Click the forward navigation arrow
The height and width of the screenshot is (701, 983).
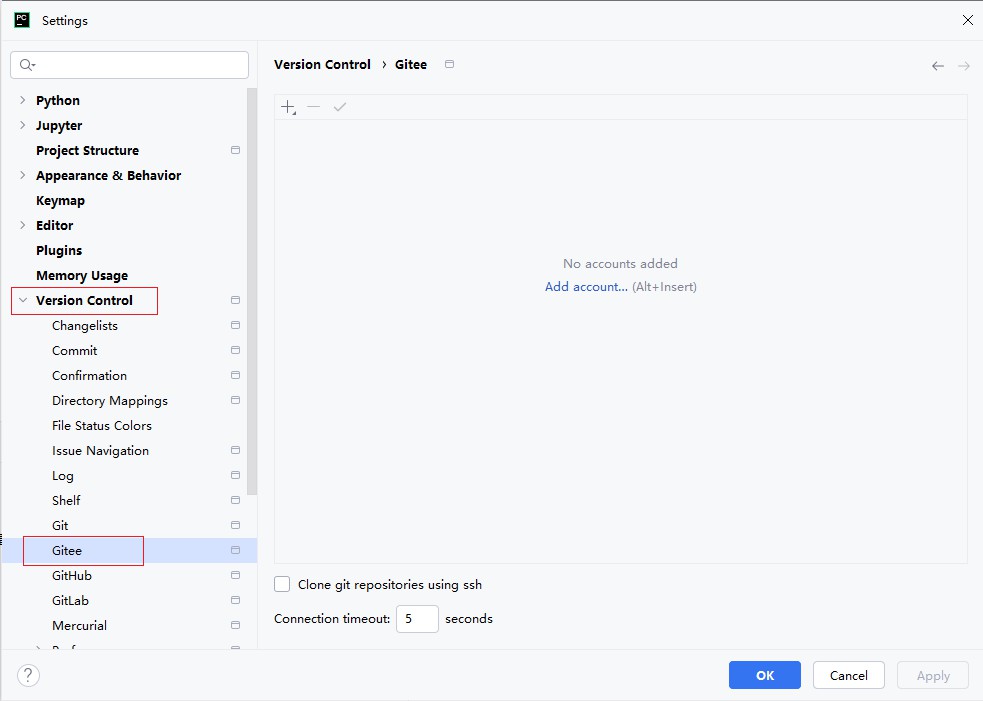pos(964,66)
